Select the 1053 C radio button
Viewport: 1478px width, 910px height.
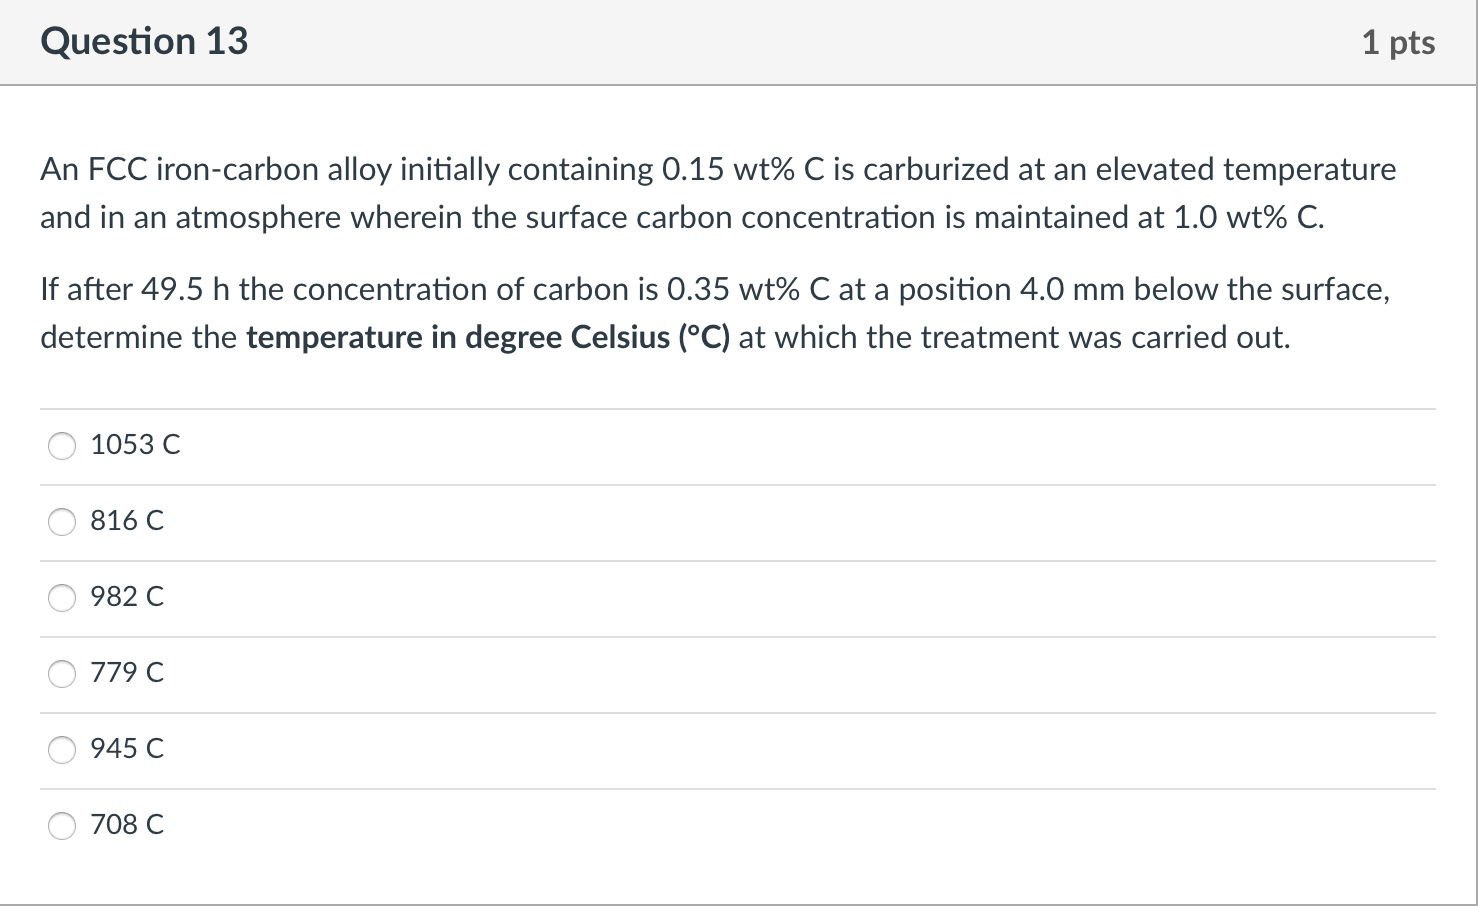pyautogui.click(x=61, y=446)
